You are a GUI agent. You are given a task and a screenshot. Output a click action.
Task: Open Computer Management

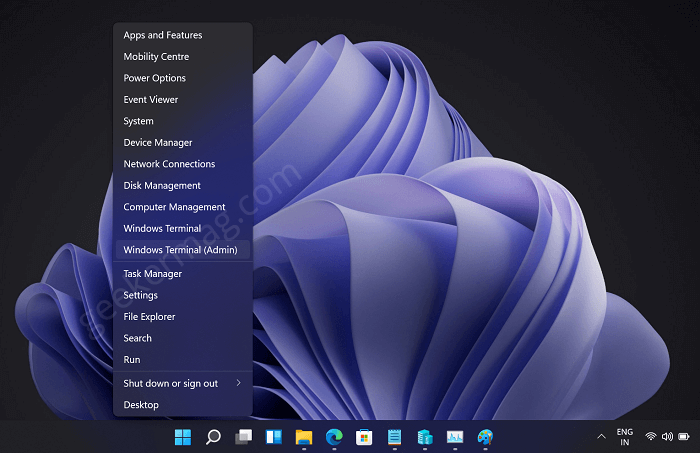click(x=183, y=206)
